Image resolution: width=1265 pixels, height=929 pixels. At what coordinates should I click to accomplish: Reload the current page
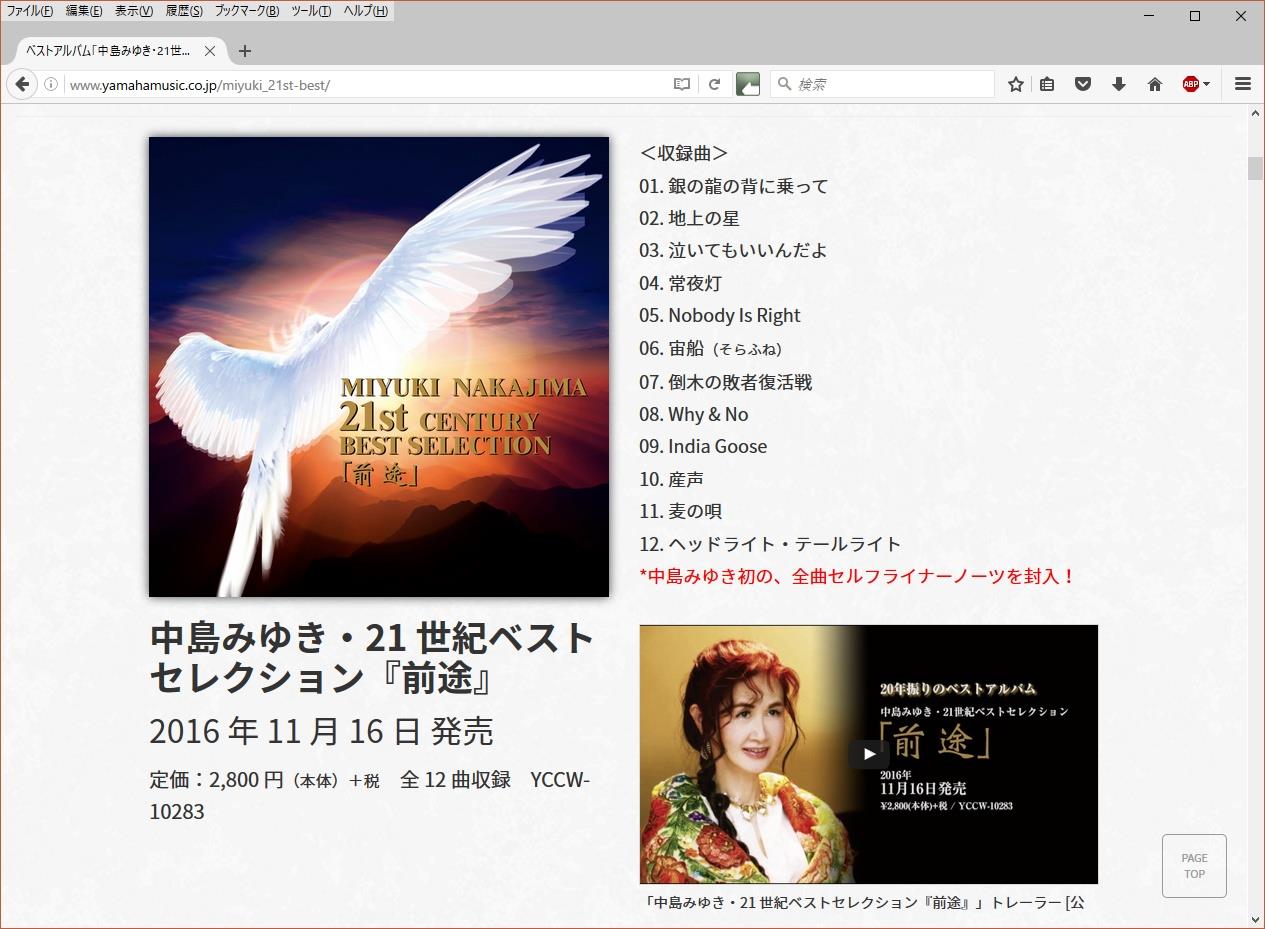(x=714, y=85)
